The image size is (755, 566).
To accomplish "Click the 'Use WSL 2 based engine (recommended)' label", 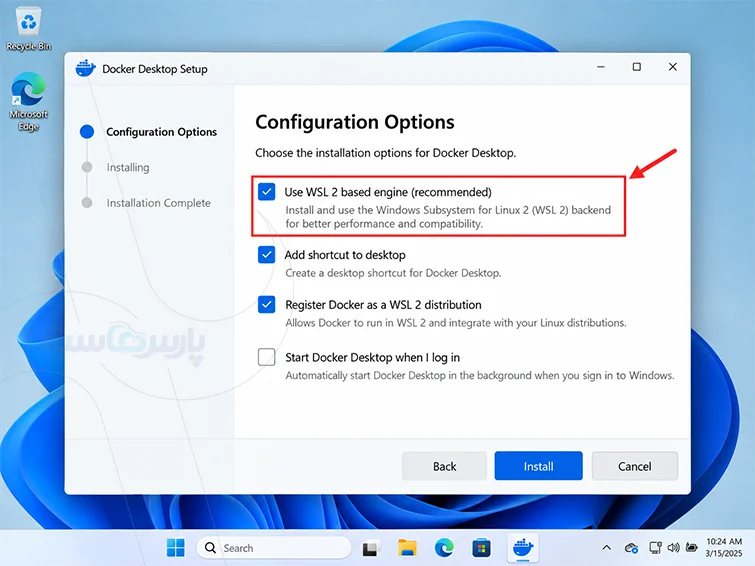I will point(388,192).
